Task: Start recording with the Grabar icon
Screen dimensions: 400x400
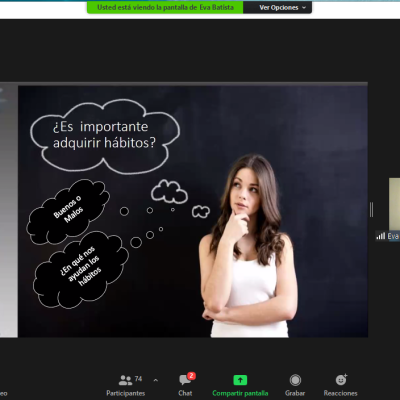Action: (295, 380)
